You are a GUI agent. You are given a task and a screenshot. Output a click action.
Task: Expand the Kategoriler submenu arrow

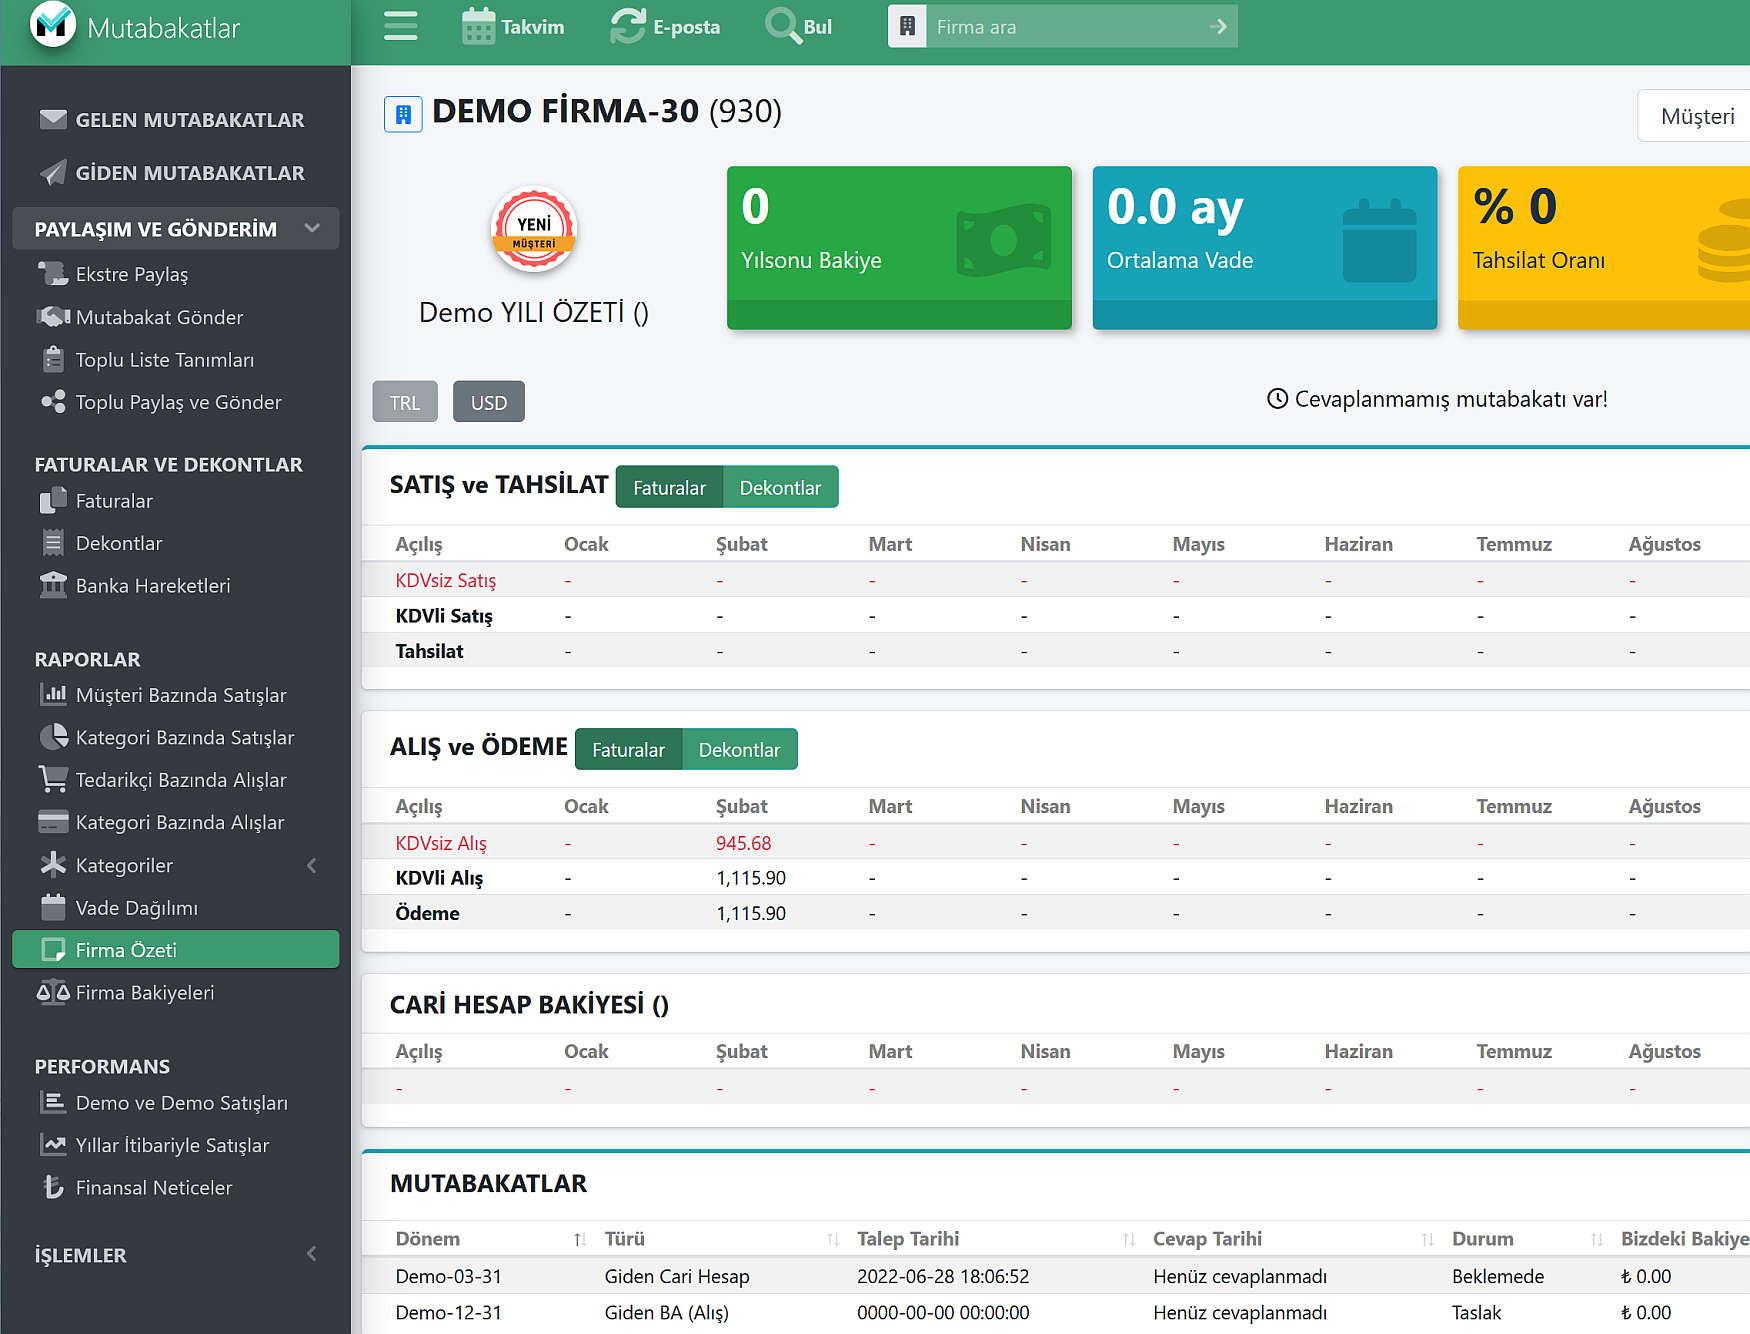[x=312, y=865]
